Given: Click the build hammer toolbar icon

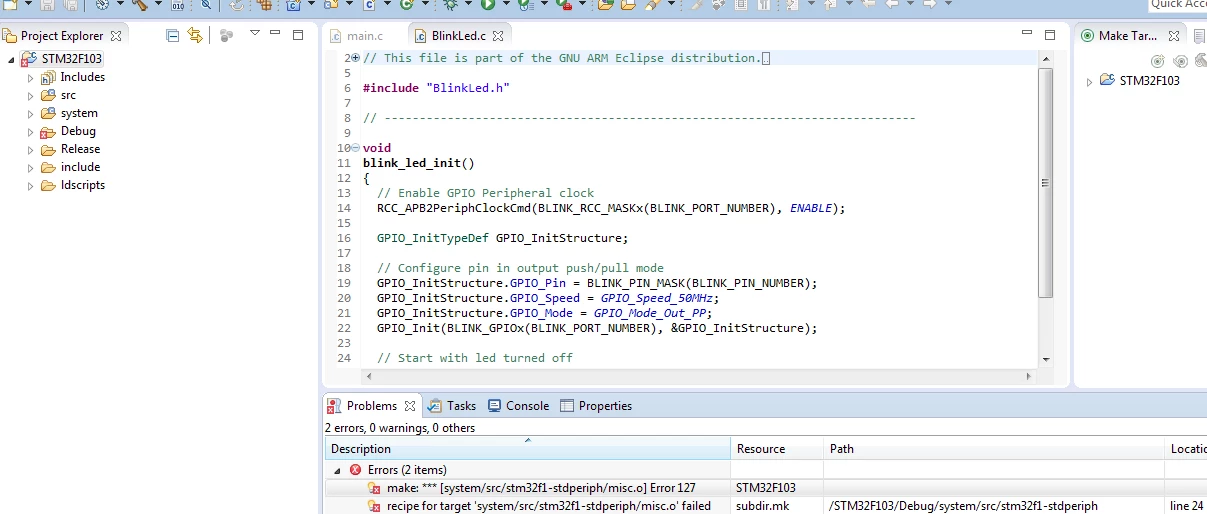Looking at the screenshot, I should [x=138, y=5].
